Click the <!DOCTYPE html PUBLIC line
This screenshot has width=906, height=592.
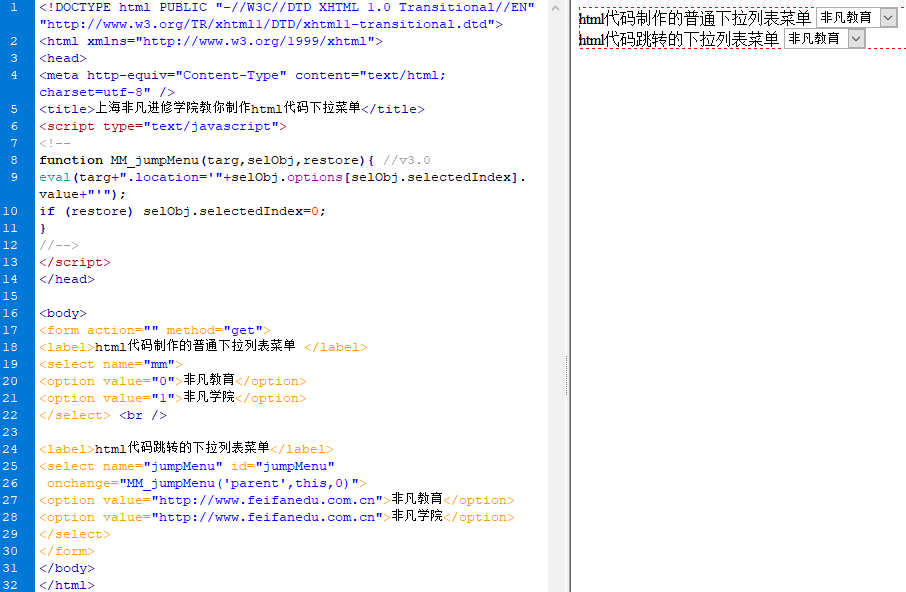pos(287,8)
